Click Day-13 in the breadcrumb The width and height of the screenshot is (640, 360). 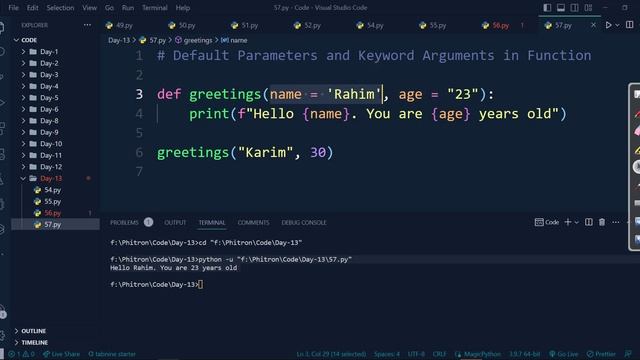[119, 40]
